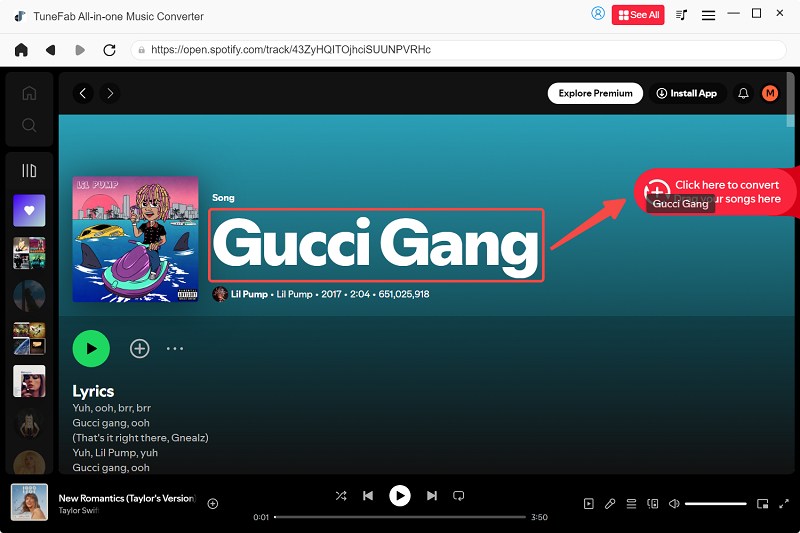Save the now playing song to library

click(213, 504)
